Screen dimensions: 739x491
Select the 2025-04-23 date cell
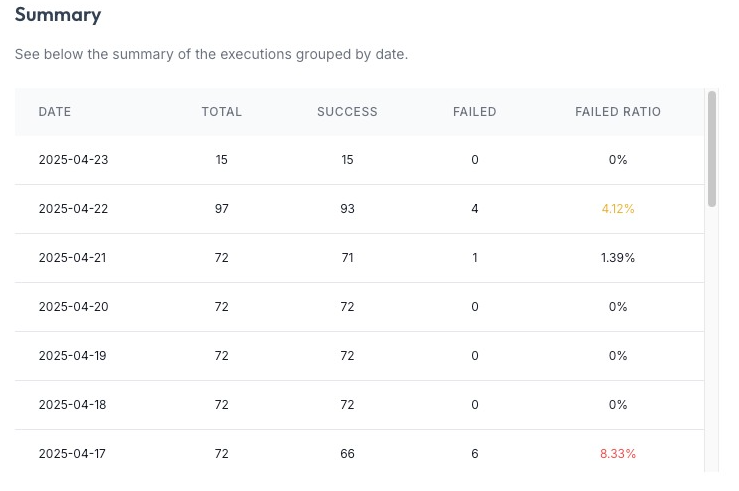pos(73,160)
